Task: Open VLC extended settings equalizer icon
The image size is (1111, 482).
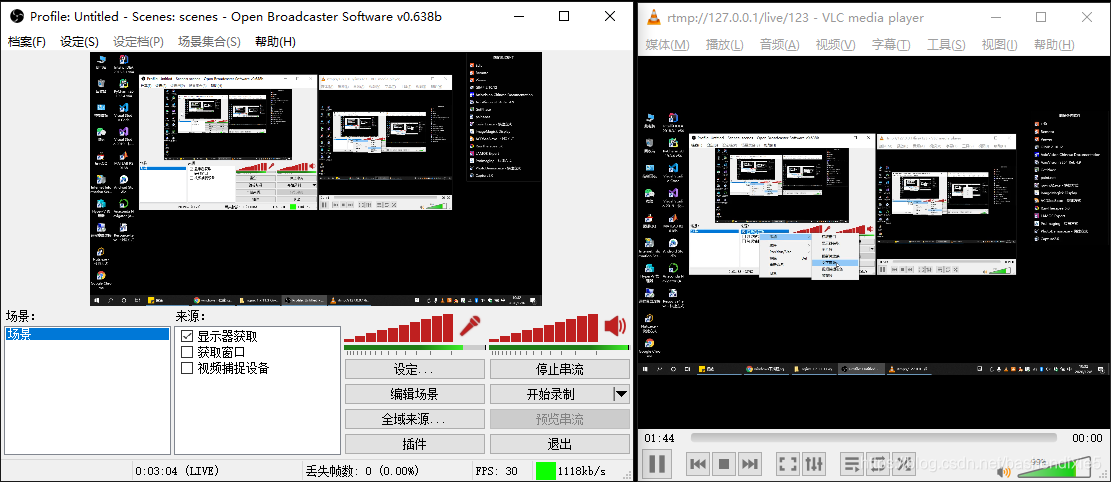Action: pos(813,464)
